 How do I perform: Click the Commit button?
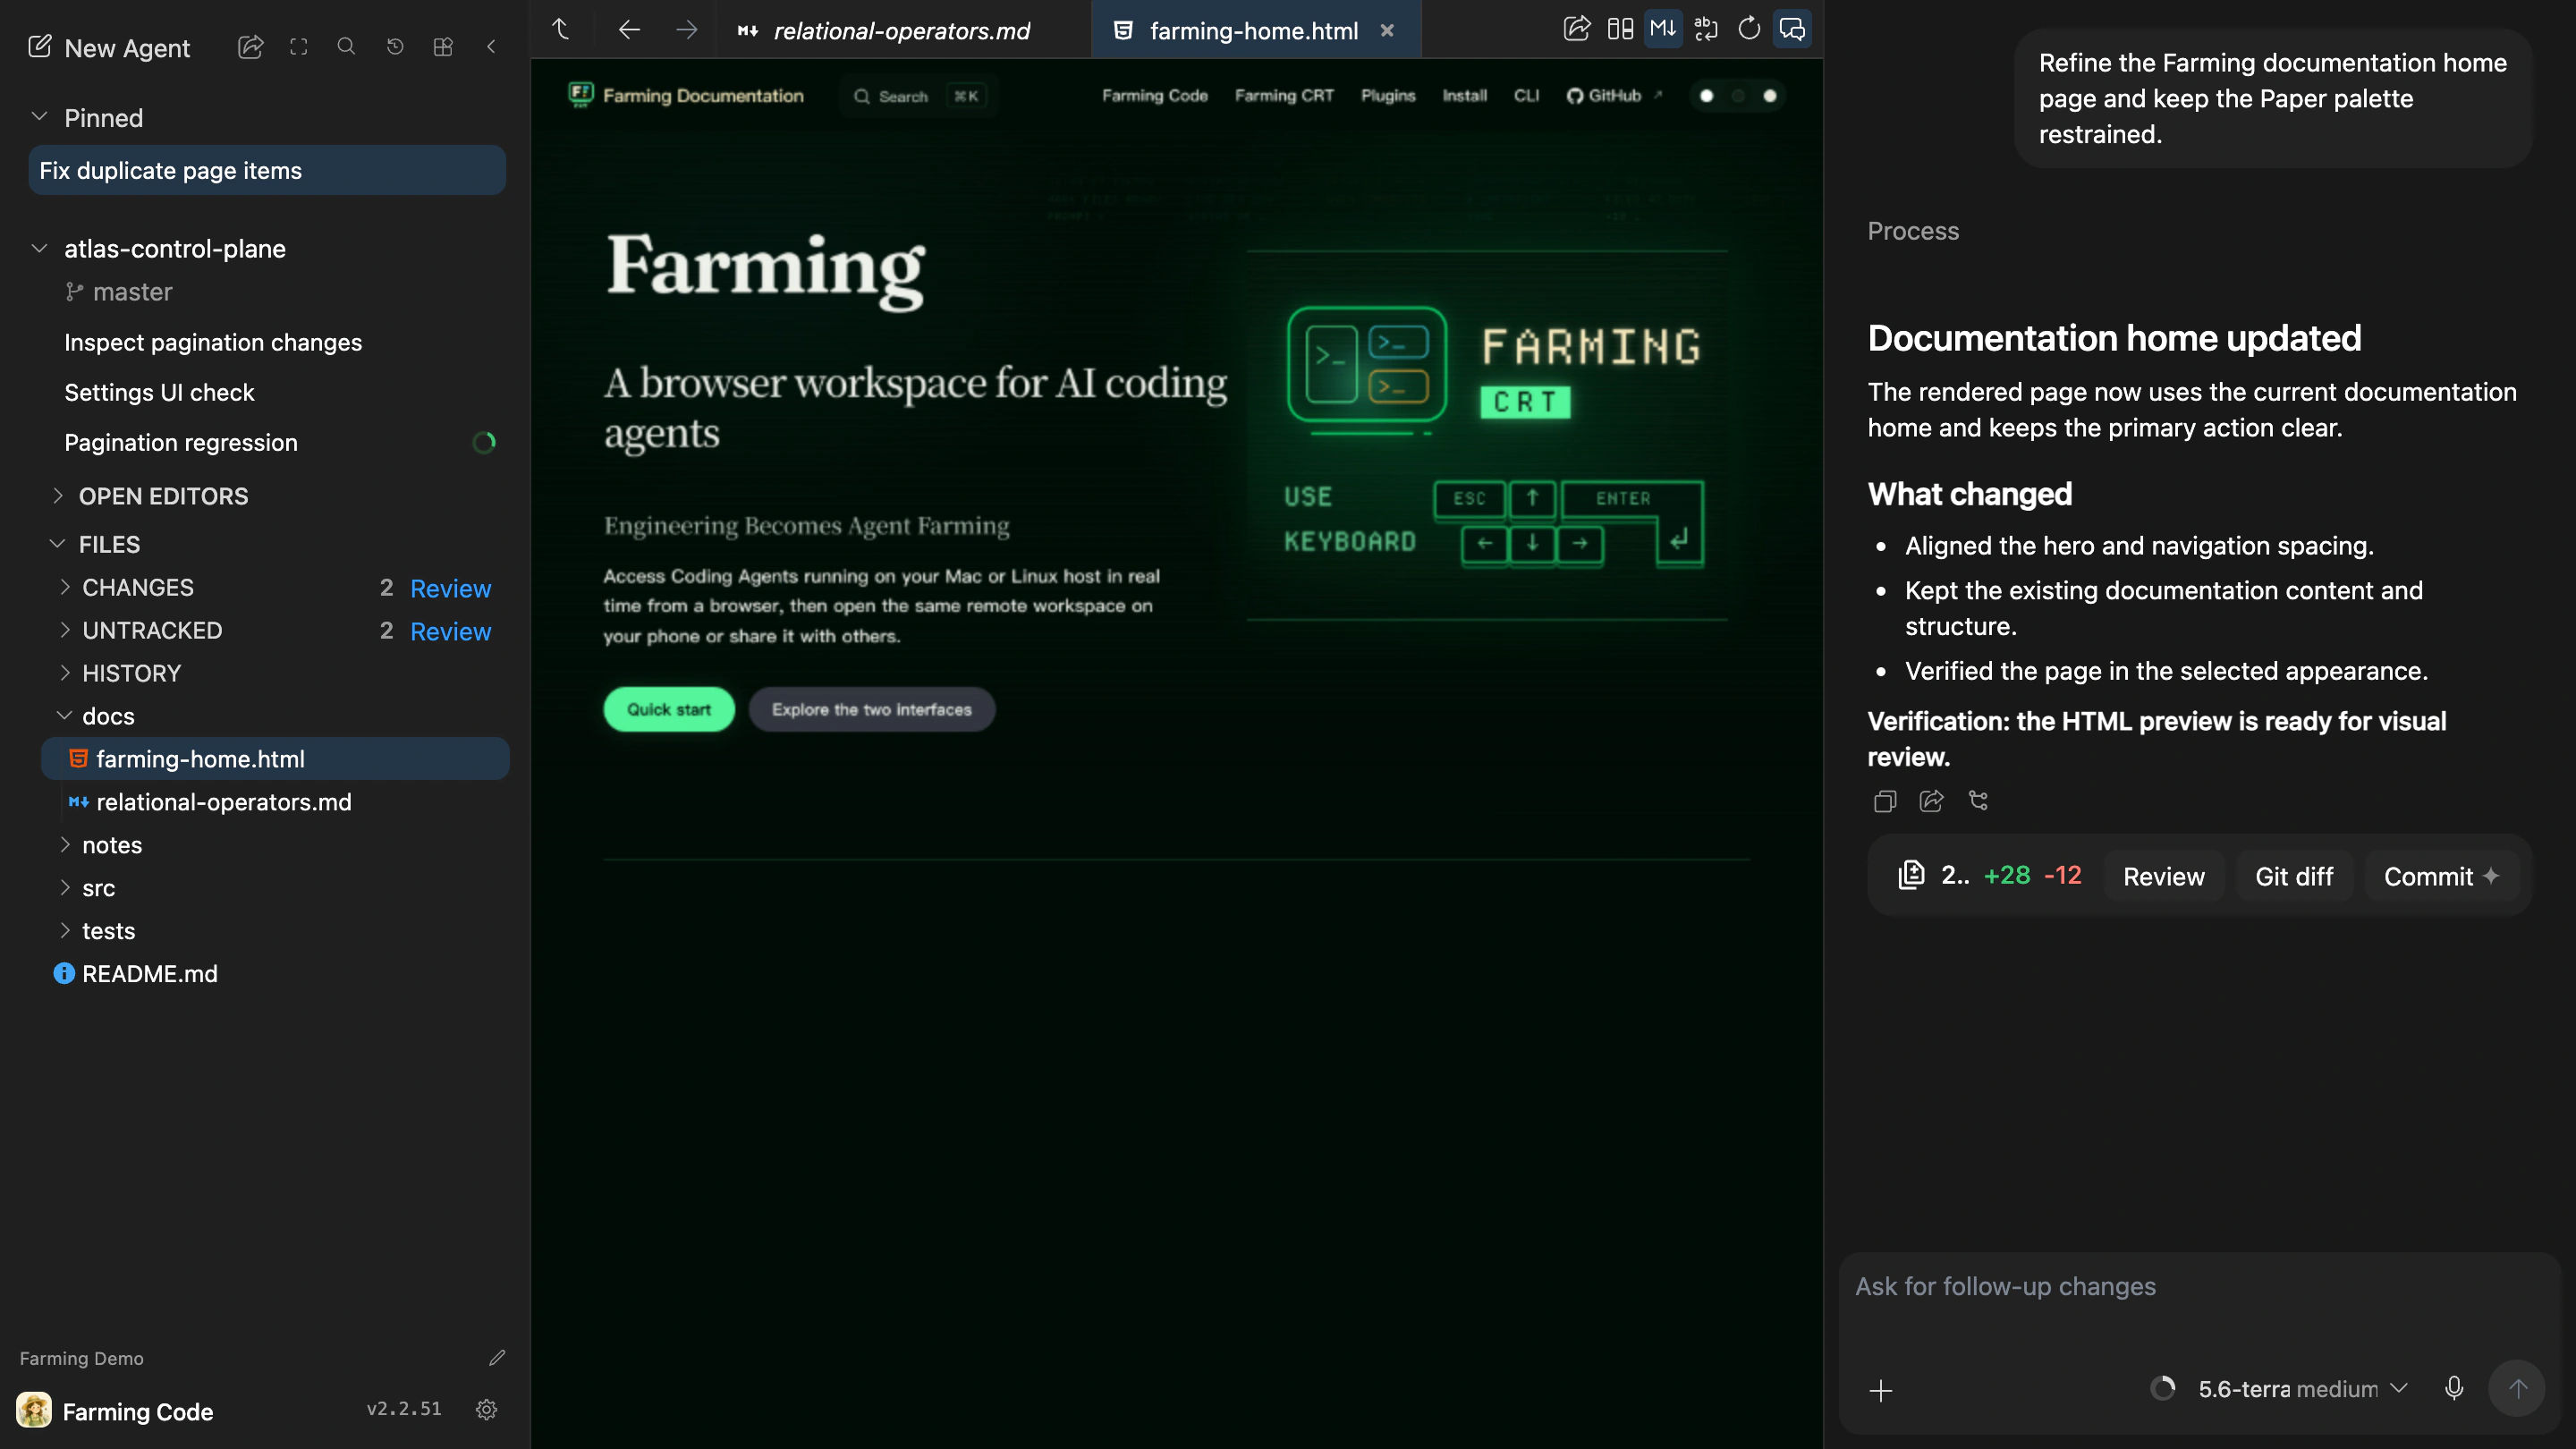coord(2441,876)
